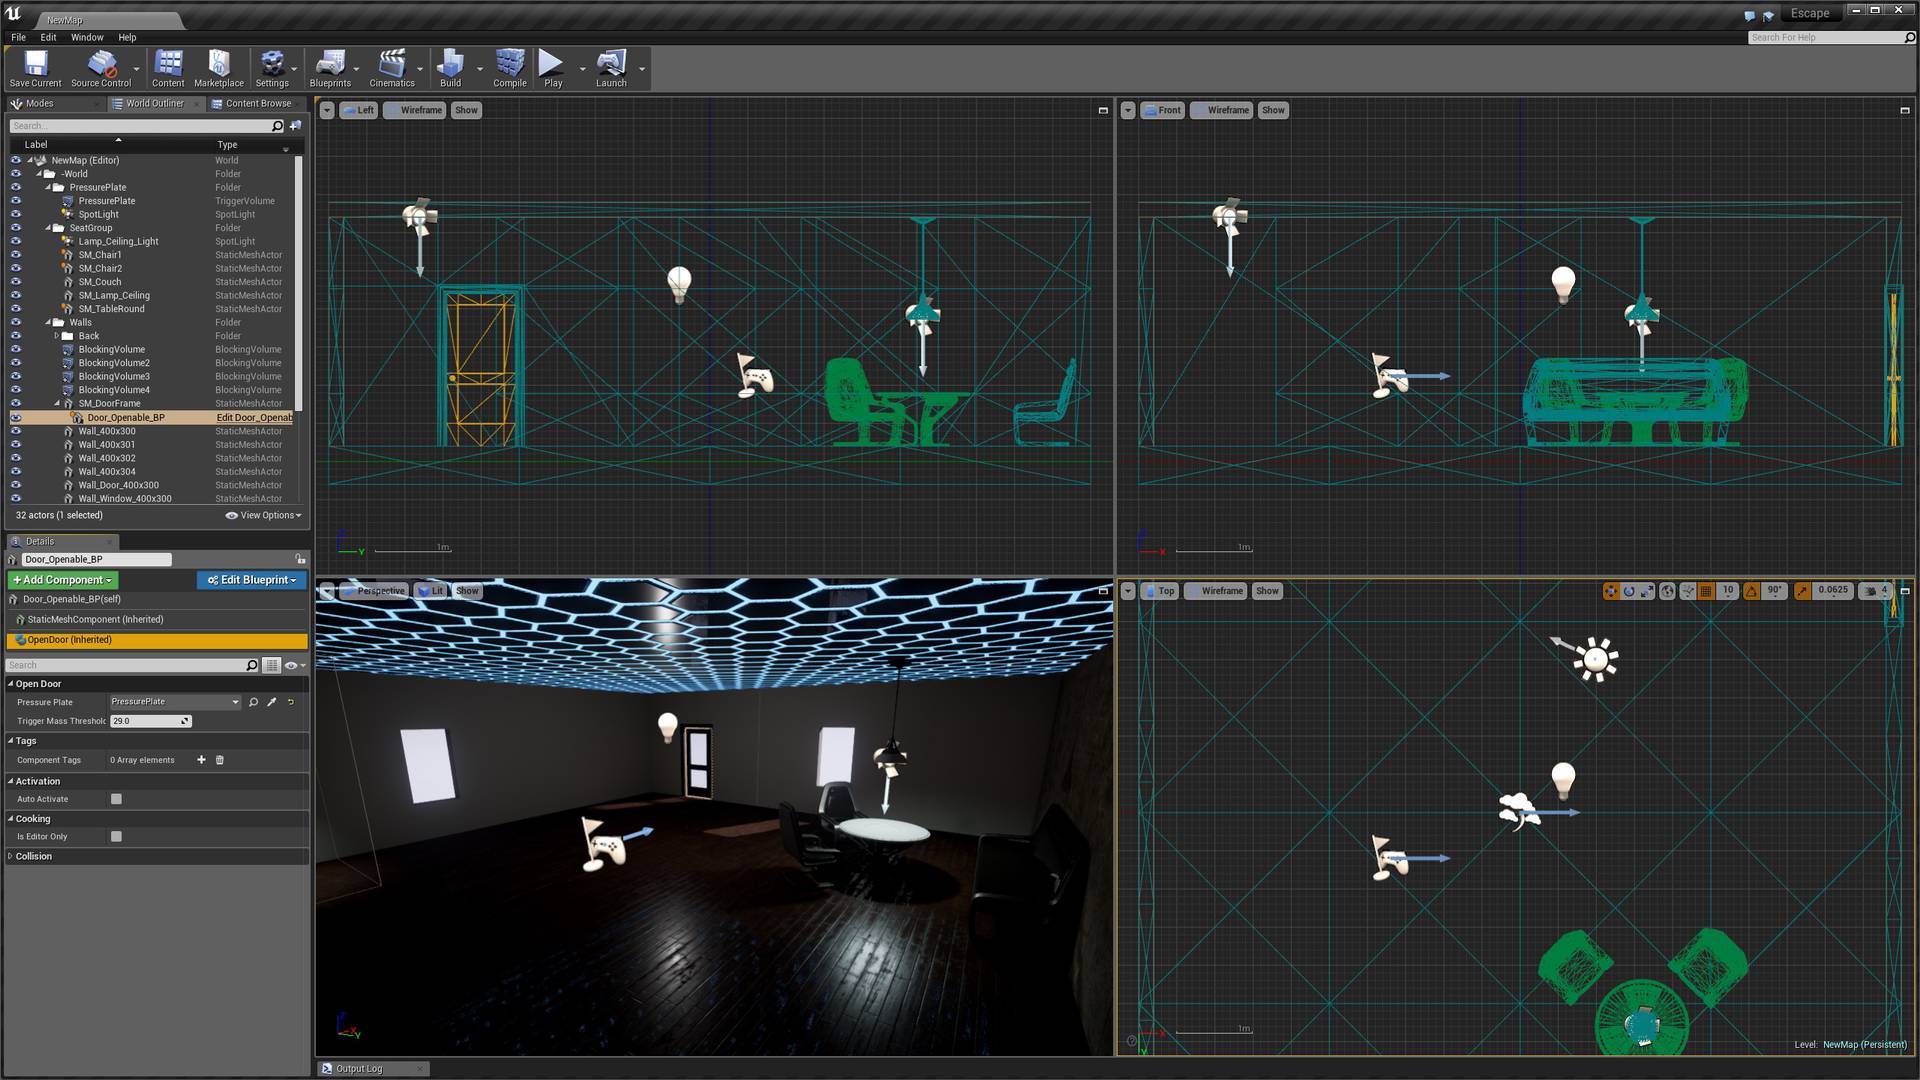1920x1080 pixels.
Task: Click the Add Component button
Action: click(x=63, y=580)
